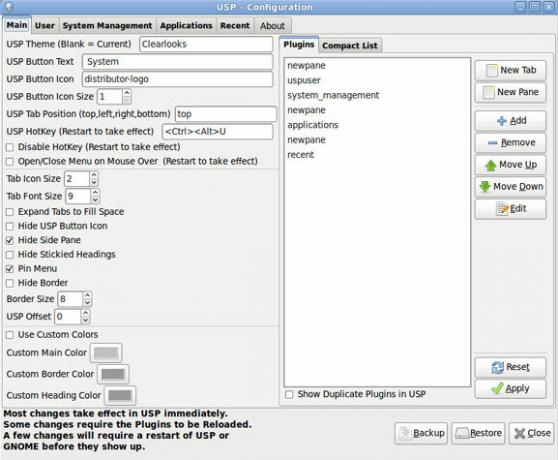Viewport: 558px width, 460px height.
Task: Click the green Apply checkmark icon
Action: point(497,388)
